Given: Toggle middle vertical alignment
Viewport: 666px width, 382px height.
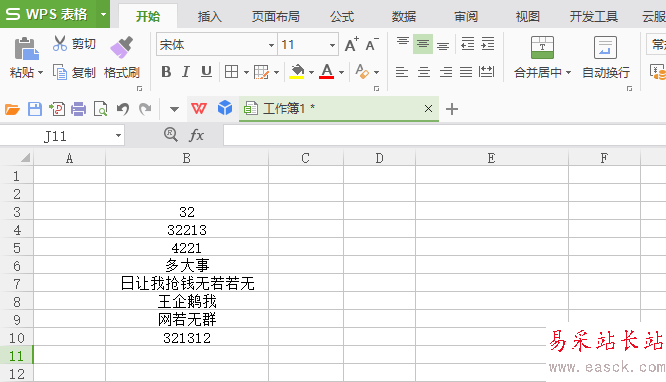Looking at the screenshot, I should coord(423,44).
